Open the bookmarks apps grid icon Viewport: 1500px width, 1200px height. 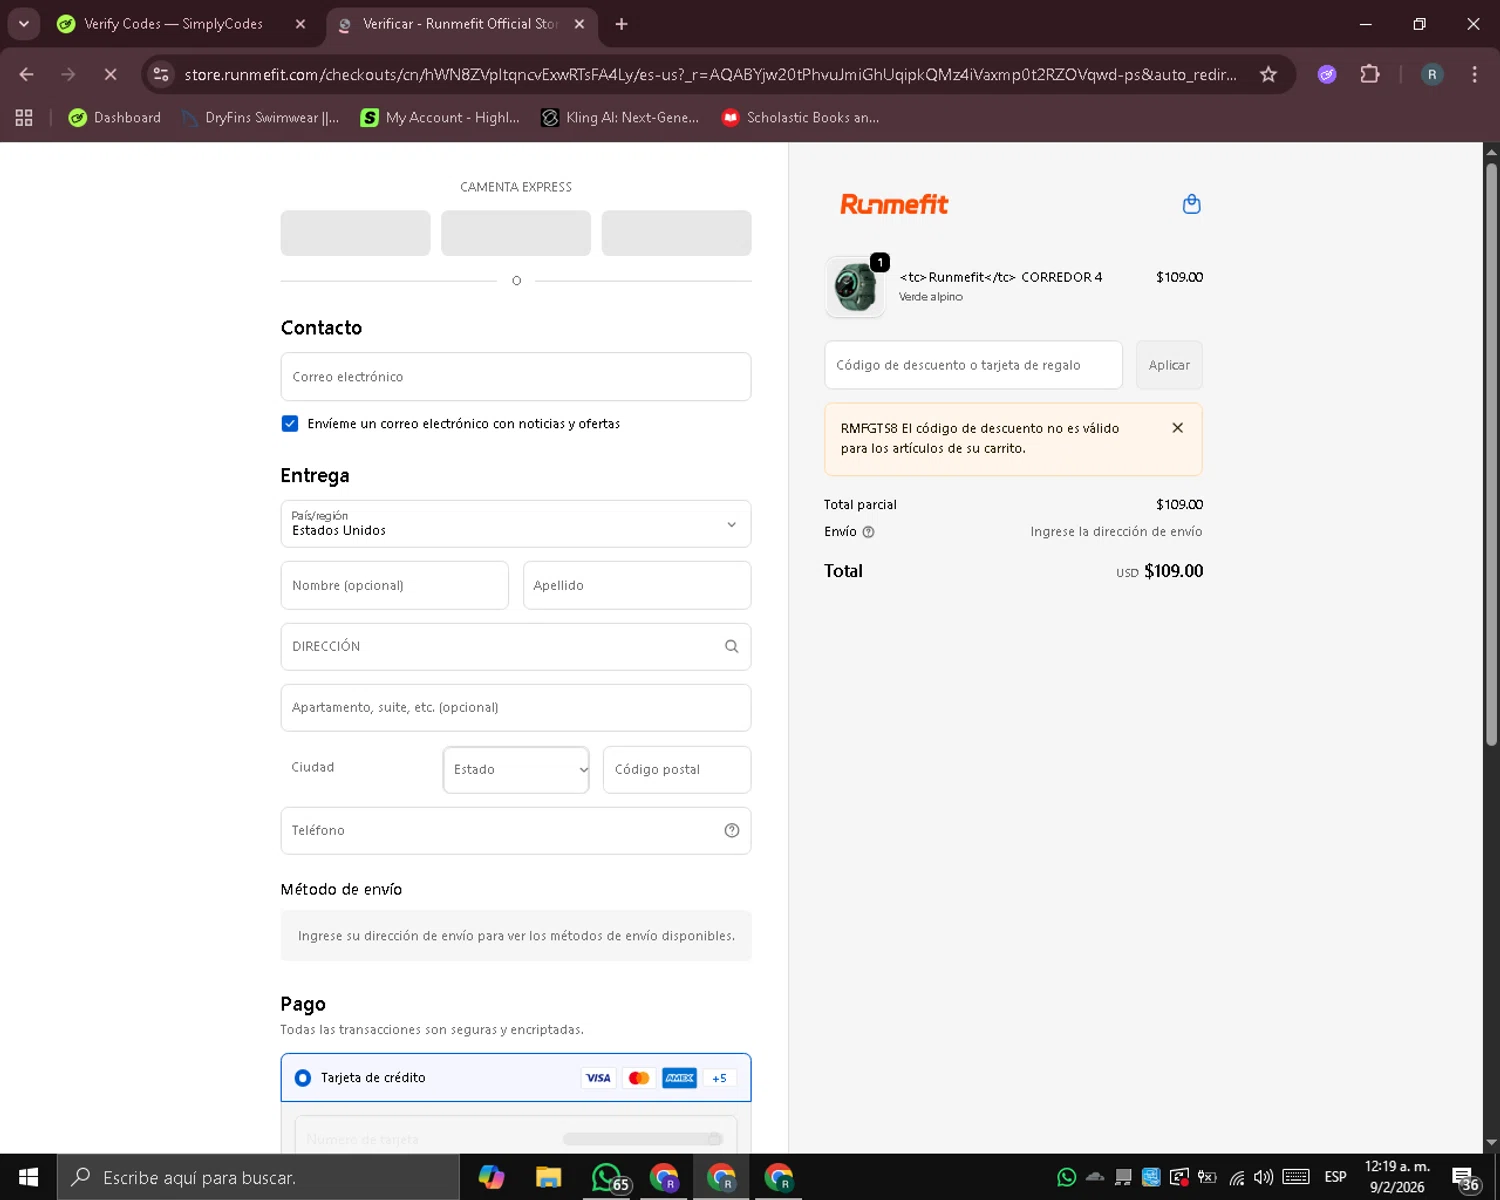click(24, 118)
